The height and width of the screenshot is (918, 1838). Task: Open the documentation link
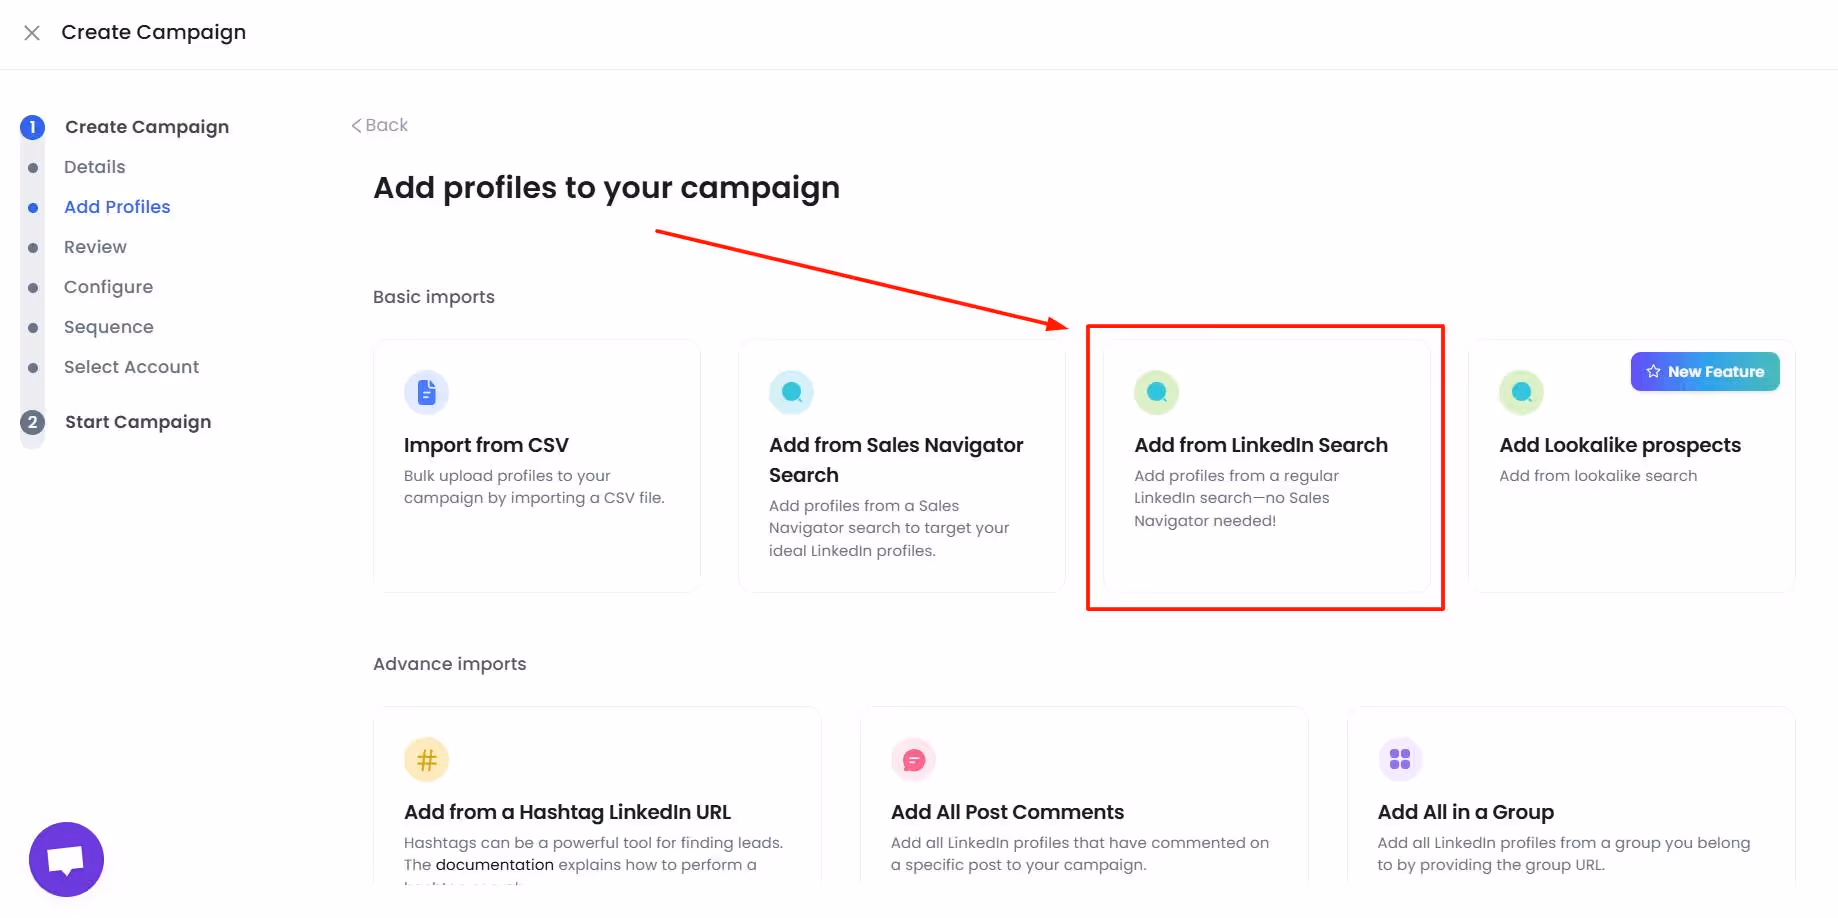(495, 864)
